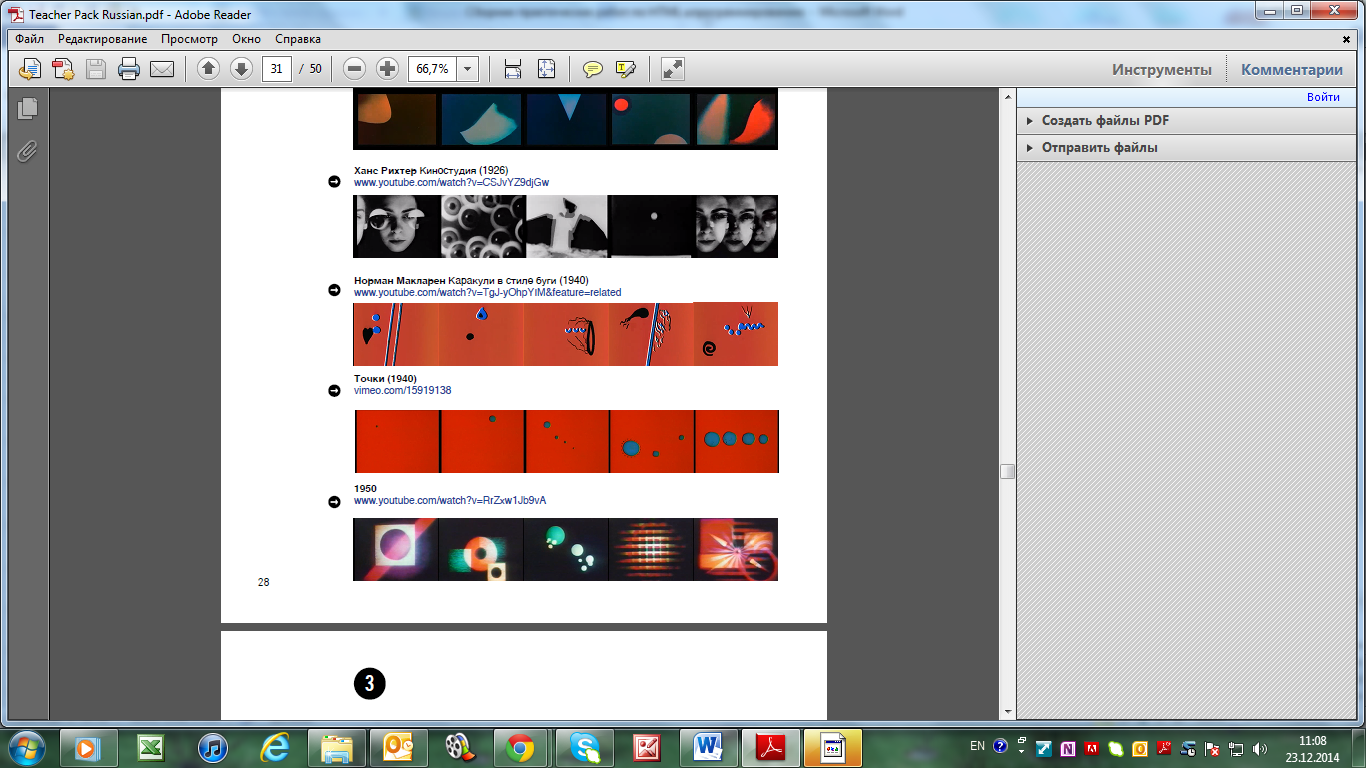Click the scrollbar down arrow
The image size is (1366, 768).
tap(1008, 712)
